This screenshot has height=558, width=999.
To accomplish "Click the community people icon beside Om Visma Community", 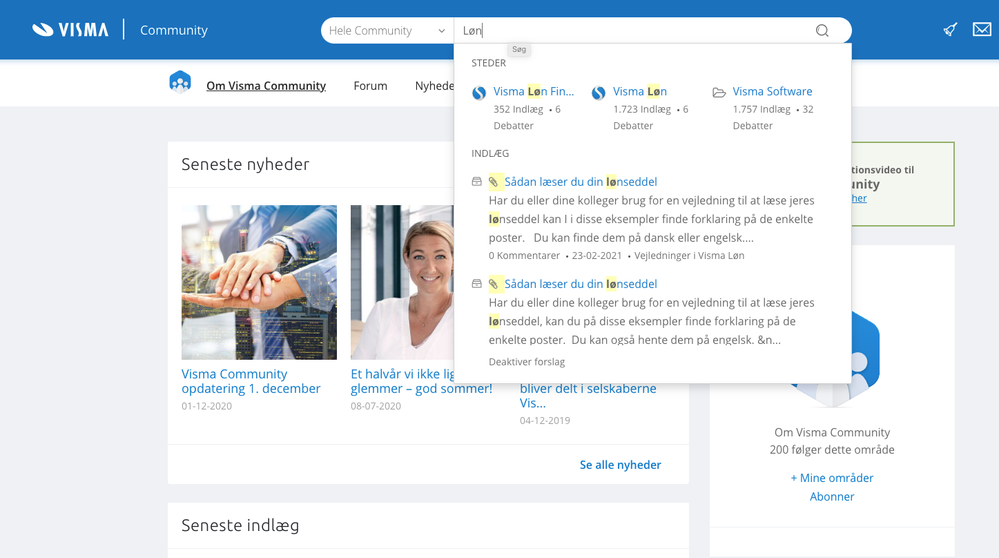I will click(180, 83).
